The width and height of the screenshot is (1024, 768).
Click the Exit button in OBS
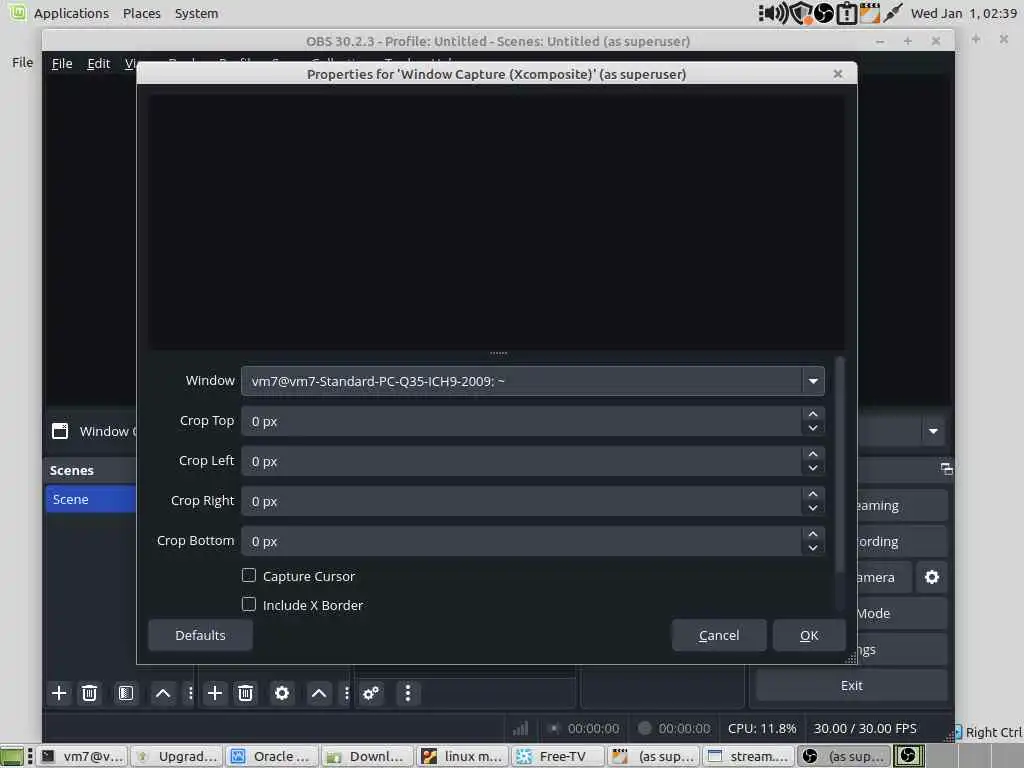(x=852, y=686)
